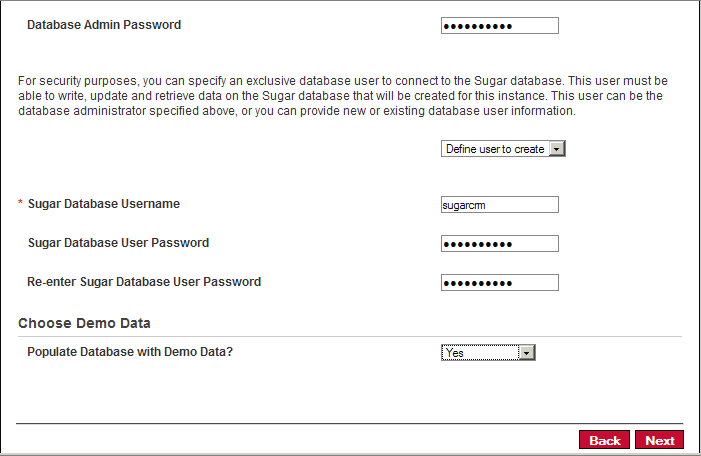
Task: Click the red required asterisk beside Username
Action: 20,203
